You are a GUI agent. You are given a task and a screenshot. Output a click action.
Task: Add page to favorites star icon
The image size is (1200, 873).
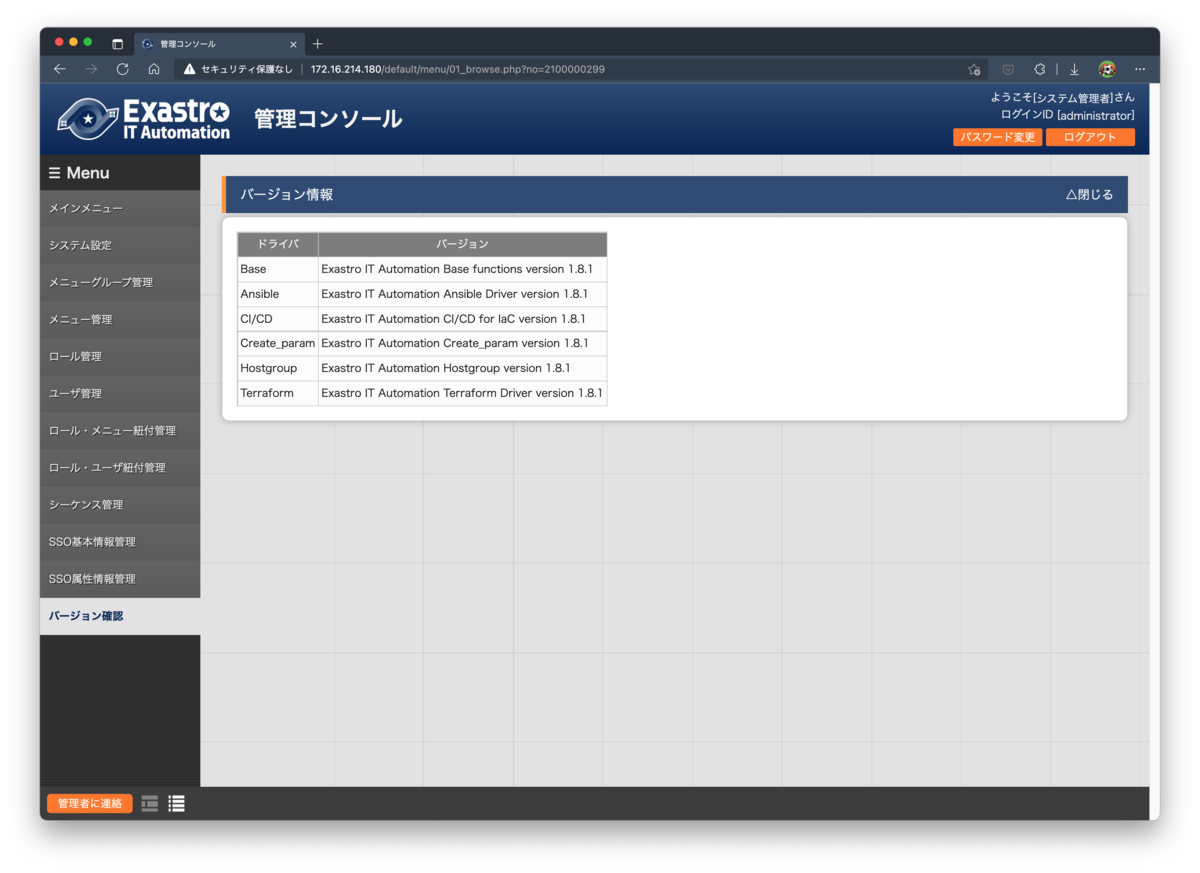pos(974,69)
